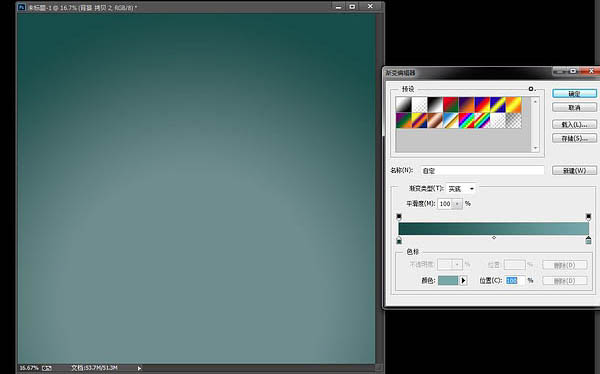600x374 pixels.
Task: Confirm with the 确定 button
Action: pyautogui.click(x=574, y=94)
